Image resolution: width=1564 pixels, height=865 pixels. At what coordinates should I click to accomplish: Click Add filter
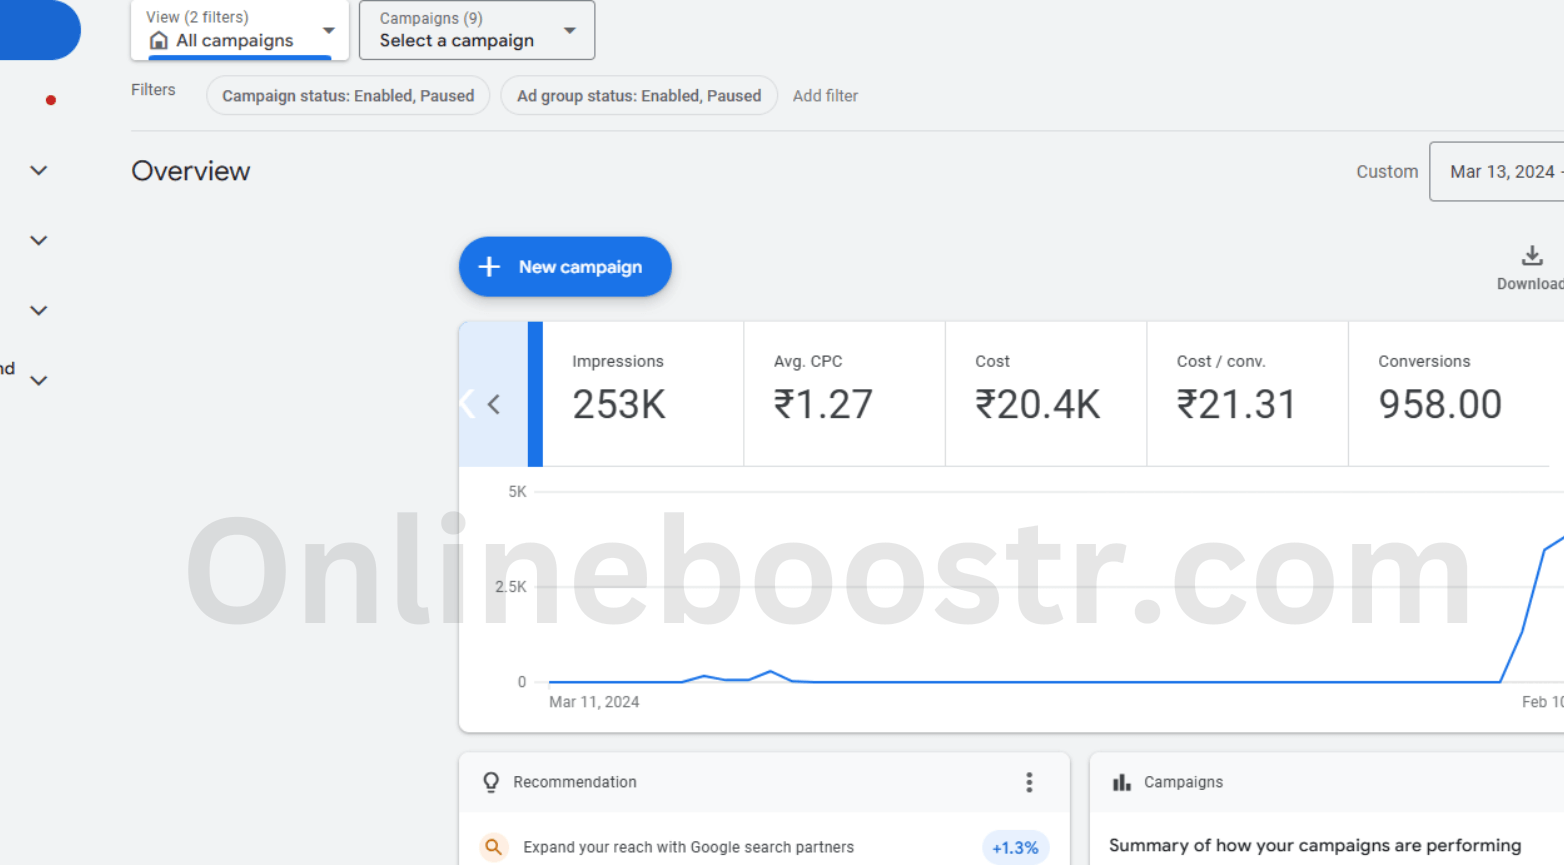point(825,95)
